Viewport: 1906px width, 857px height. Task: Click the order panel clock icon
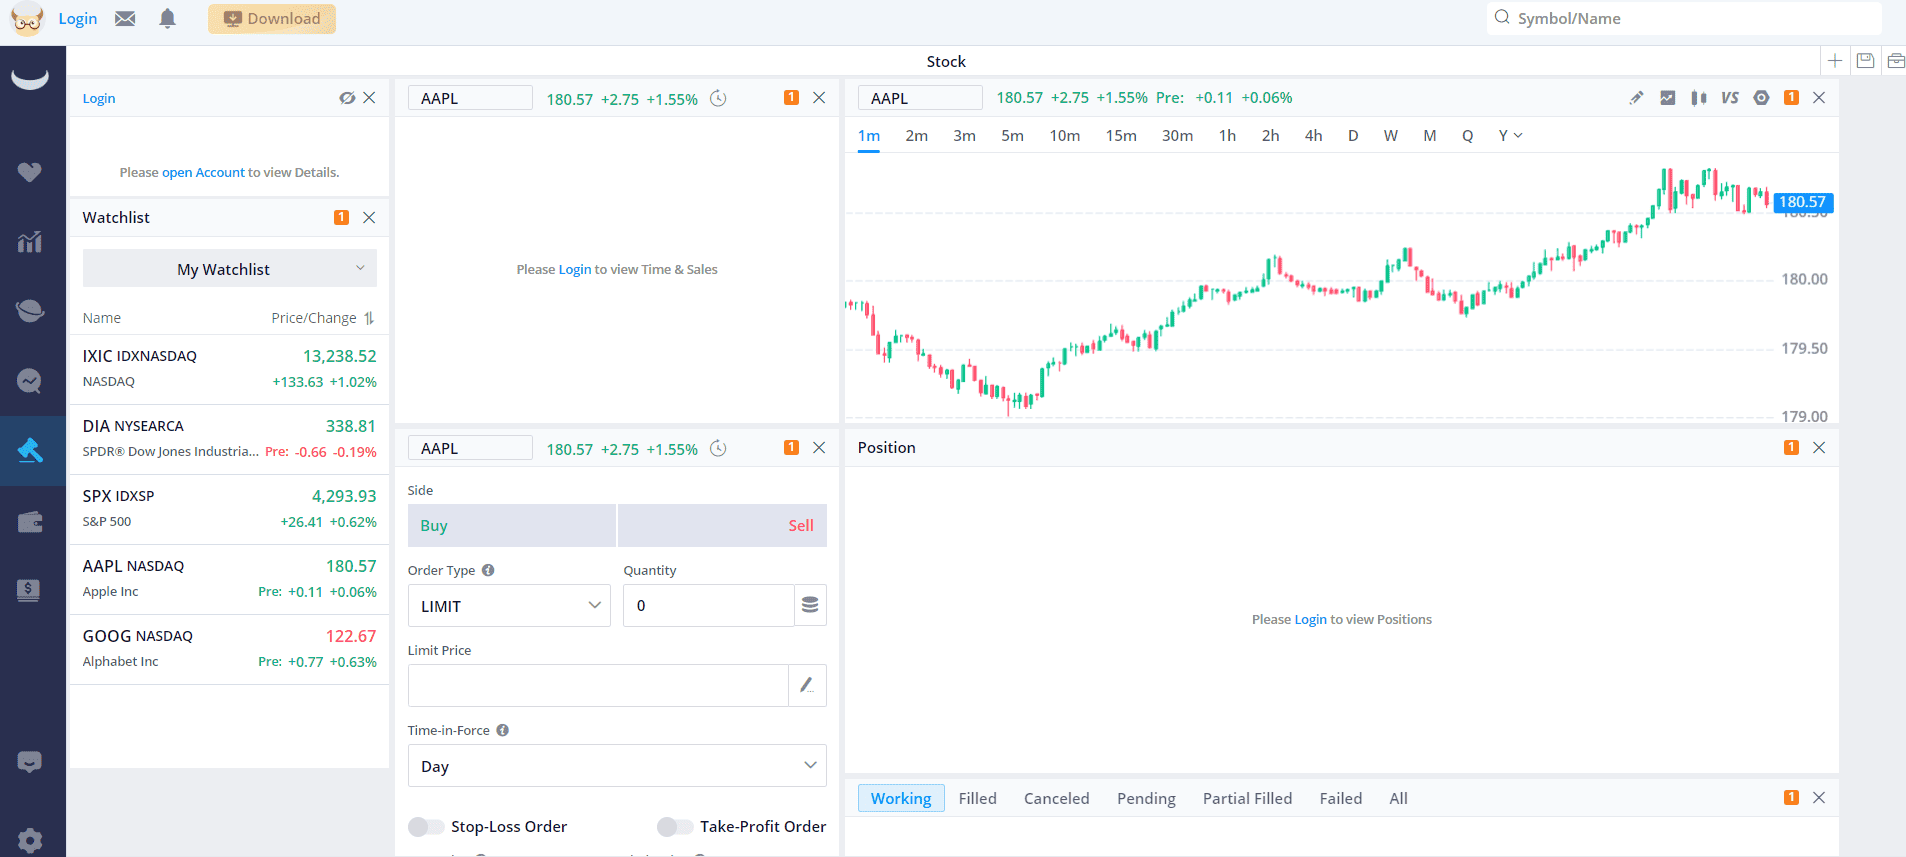[718, 448]
